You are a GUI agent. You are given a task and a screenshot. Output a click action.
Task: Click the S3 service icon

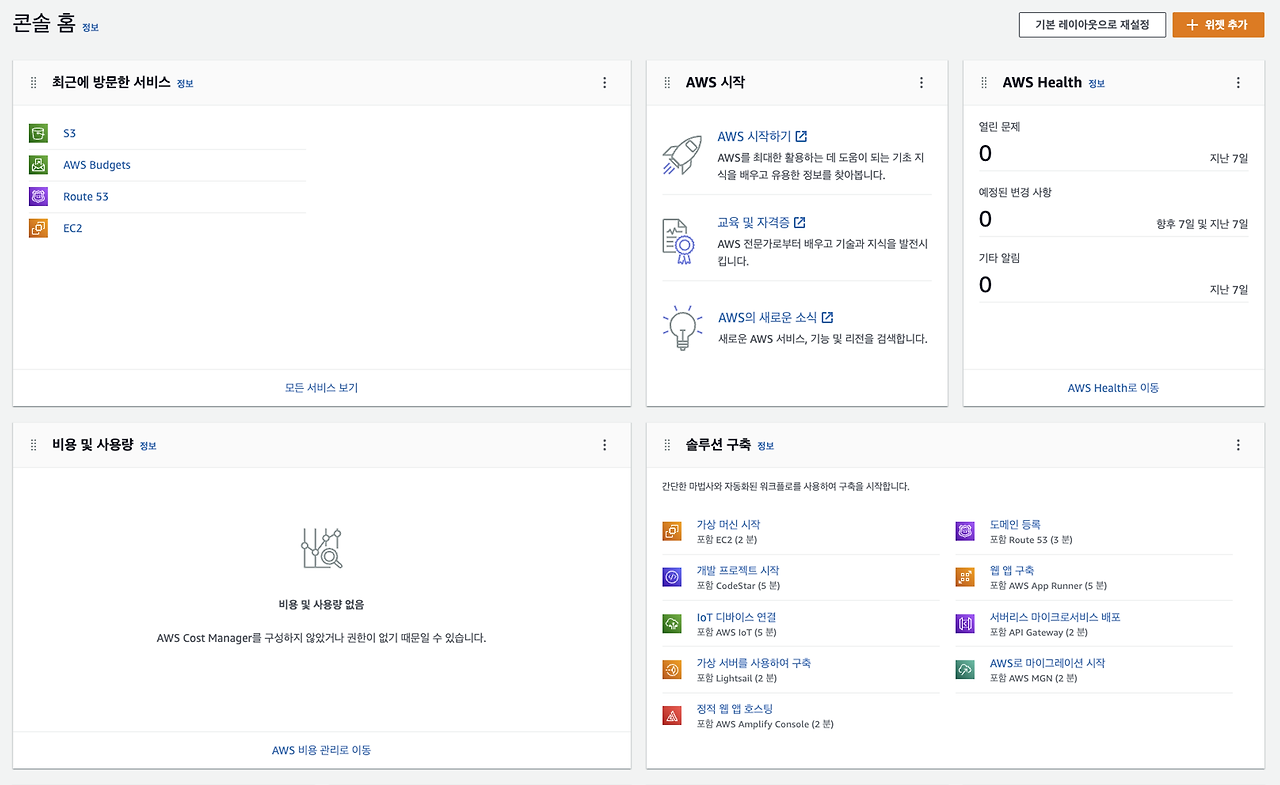(x=39, y=133)
